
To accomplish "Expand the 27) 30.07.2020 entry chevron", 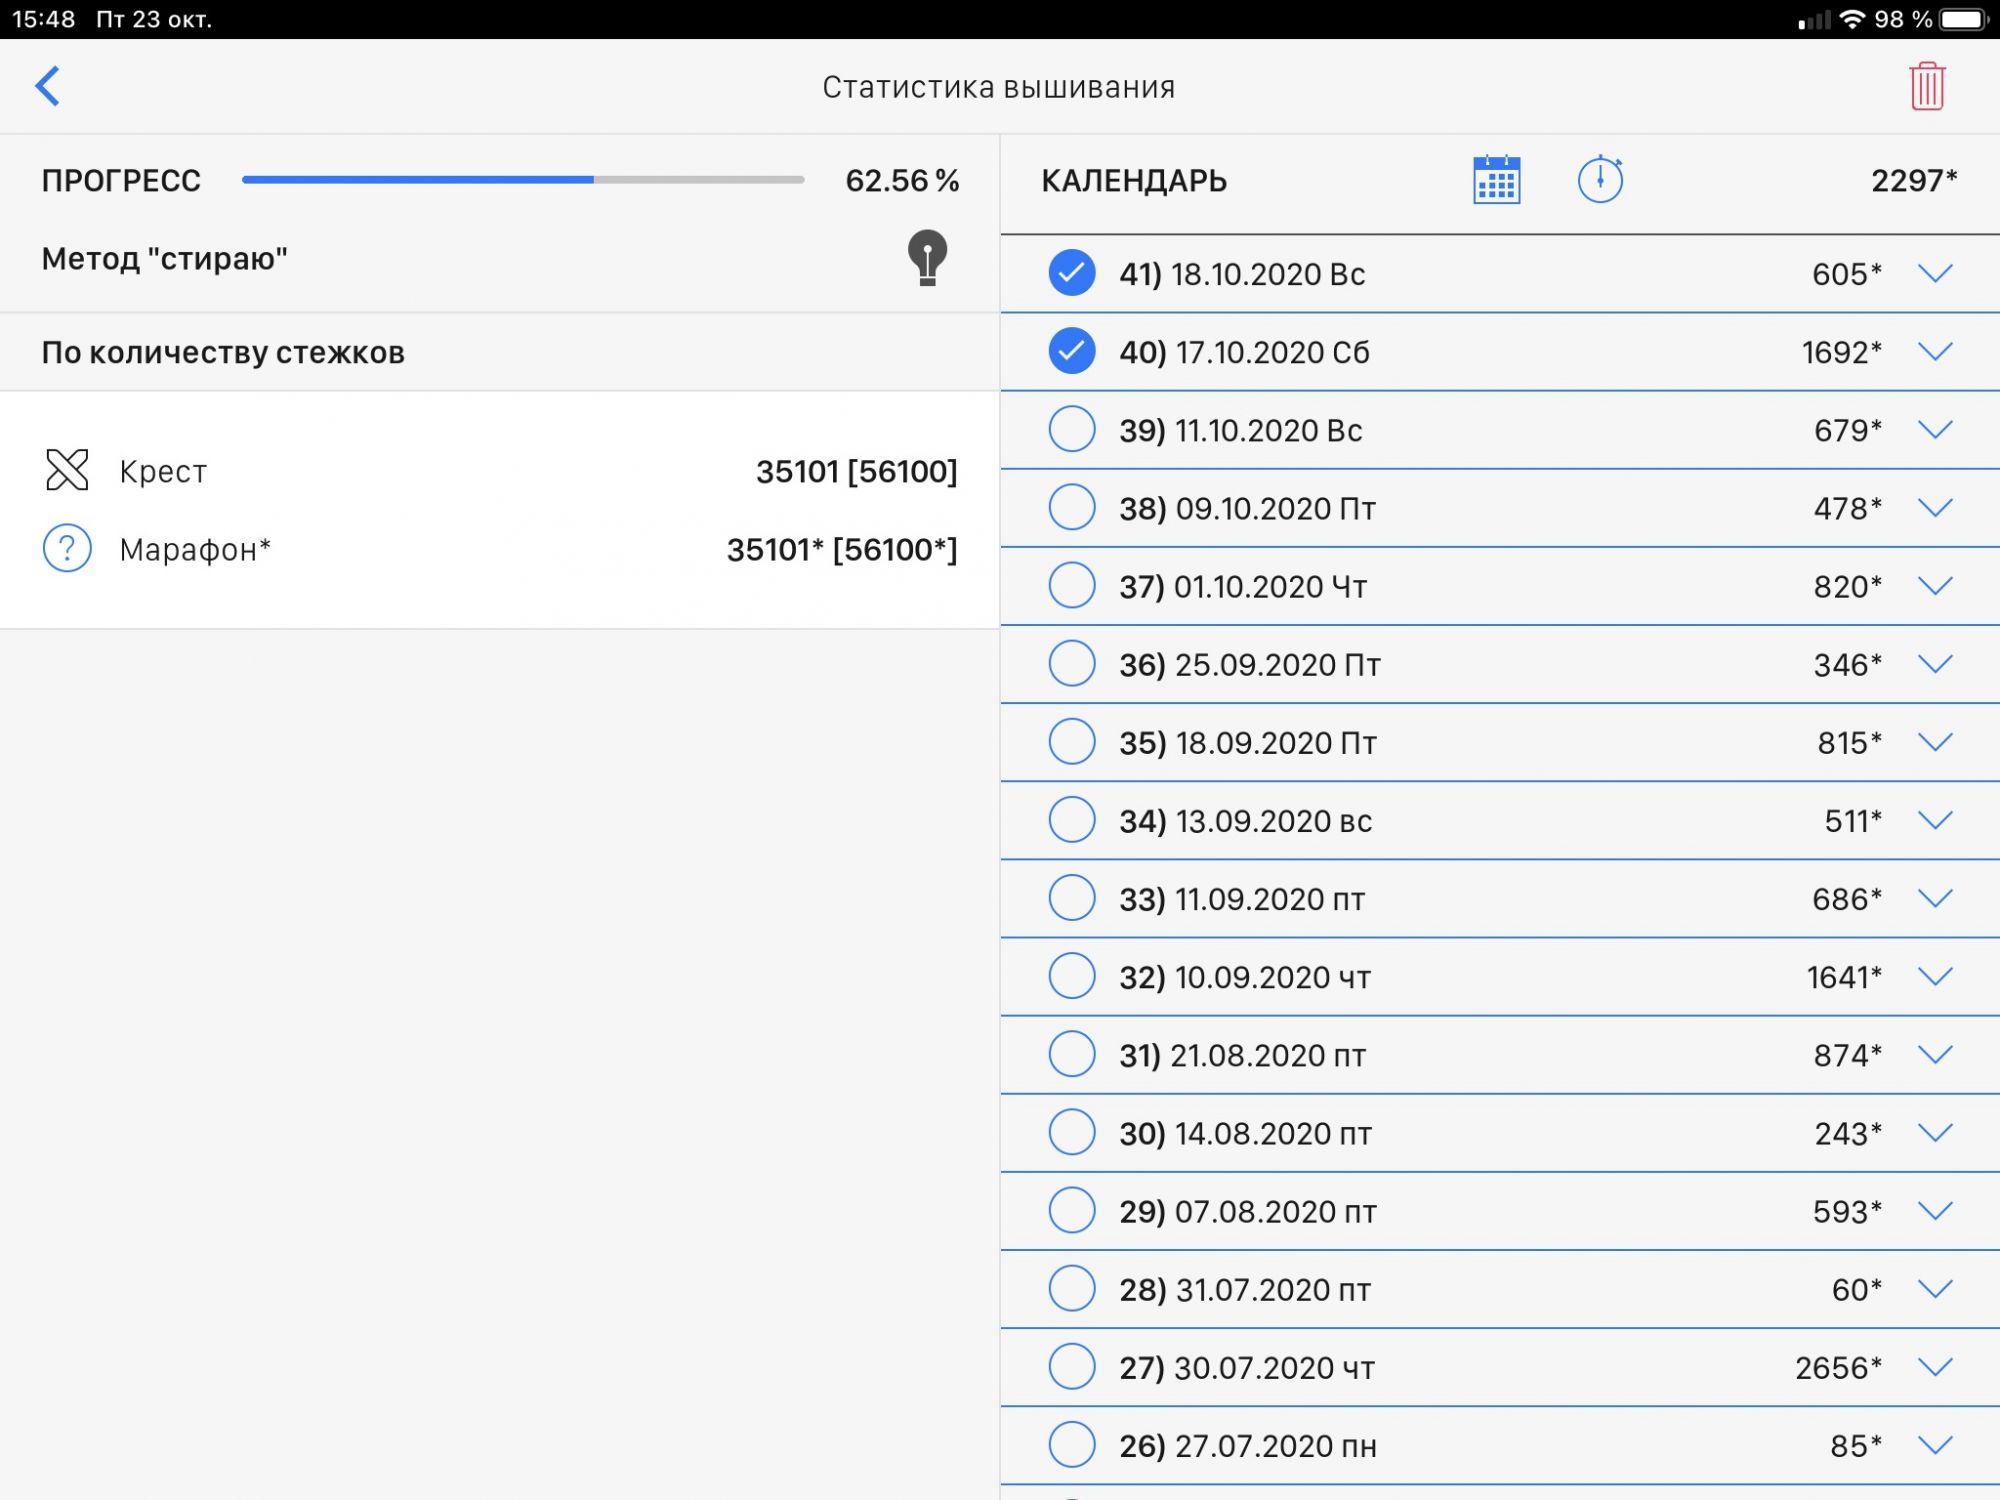I will 1936,1367.
